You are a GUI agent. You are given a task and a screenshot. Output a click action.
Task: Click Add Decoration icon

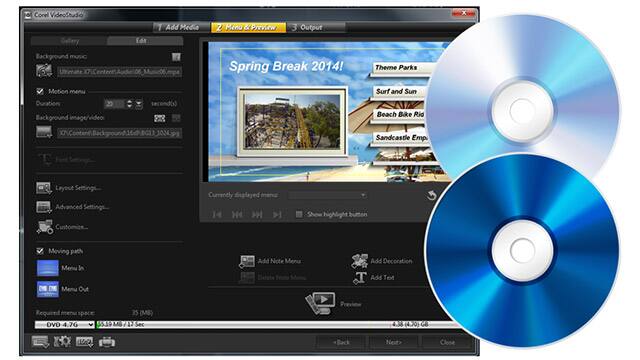click(x=360, y=261)
